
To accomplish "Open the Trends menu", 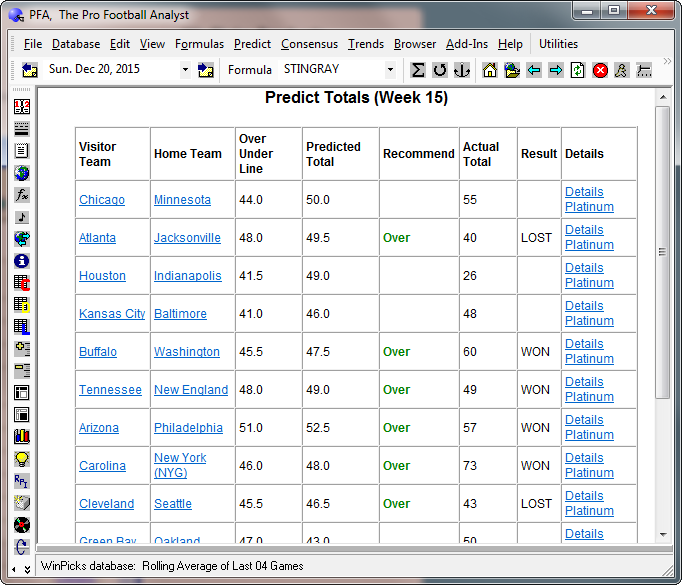I will [366, 44].
